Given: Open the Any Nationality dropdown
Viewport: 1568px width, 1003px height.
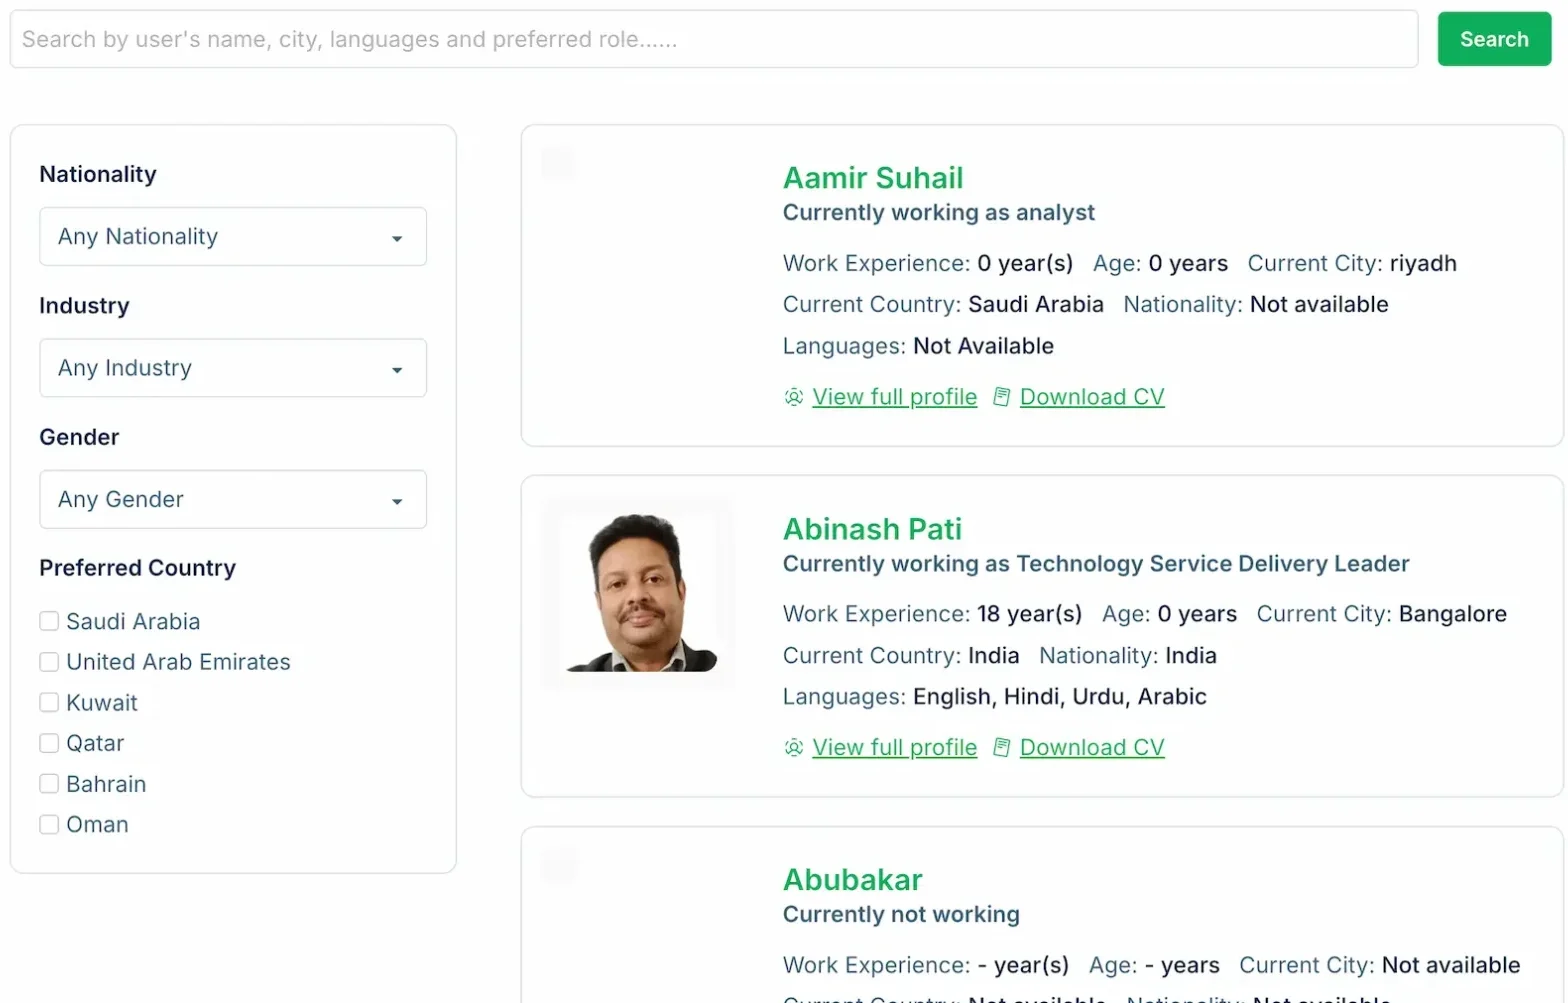Looking at the screenshot, I should 232,237.
